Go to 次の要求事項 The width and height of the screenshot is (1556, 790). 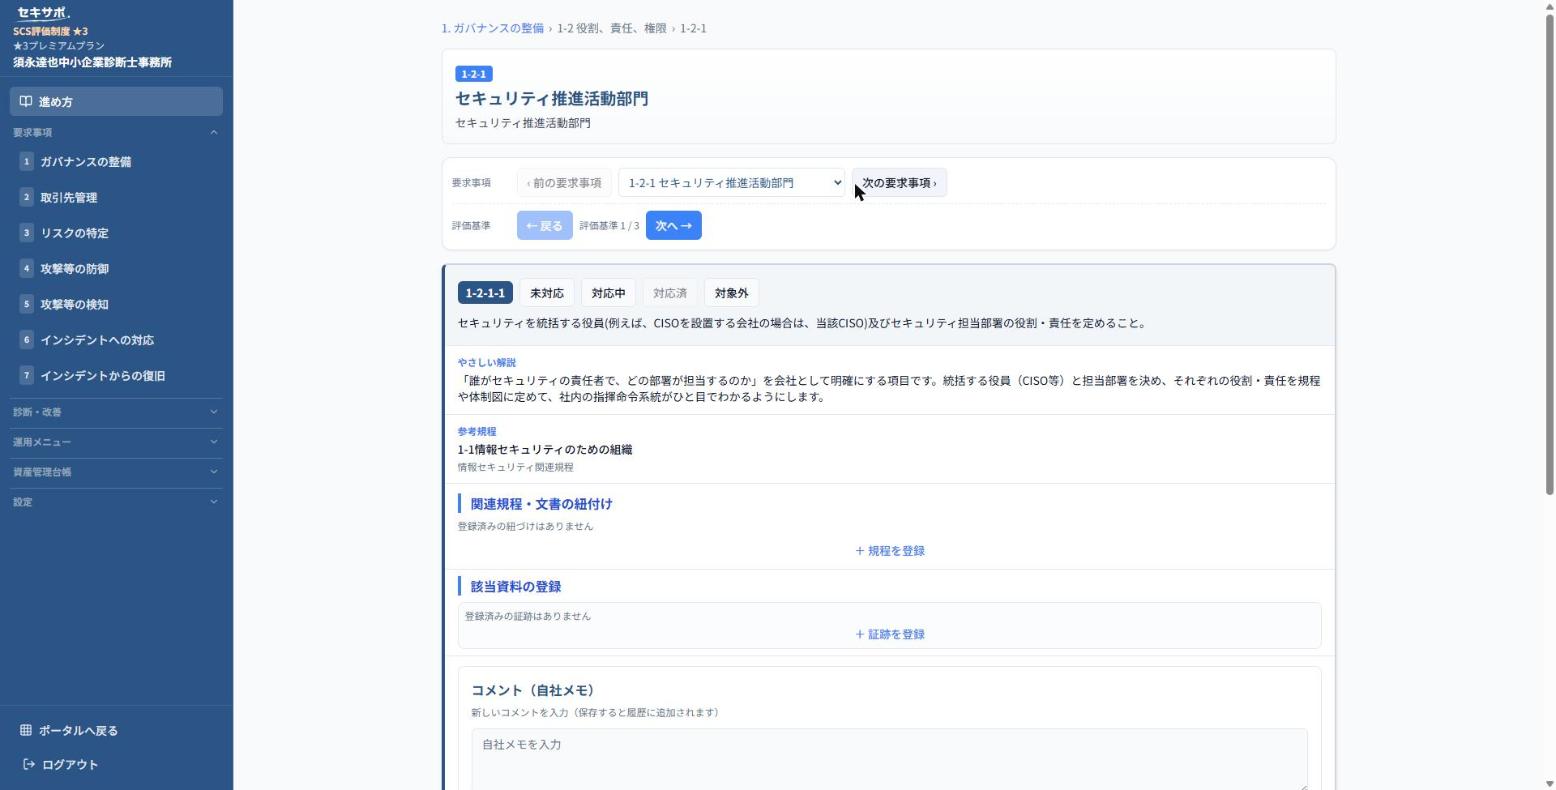(x=899, y=183)
